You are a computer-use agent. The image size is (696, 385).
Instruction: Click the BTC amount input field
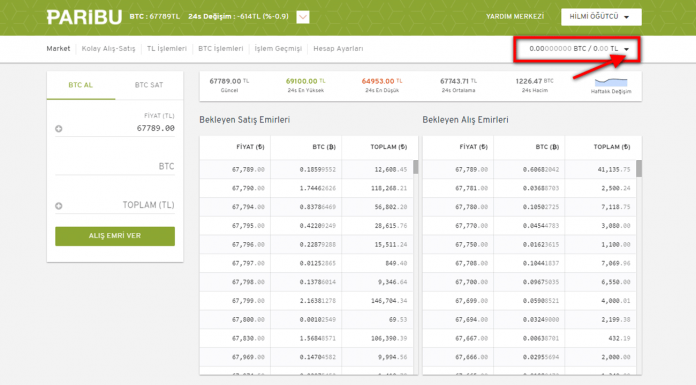coord(115,167)
